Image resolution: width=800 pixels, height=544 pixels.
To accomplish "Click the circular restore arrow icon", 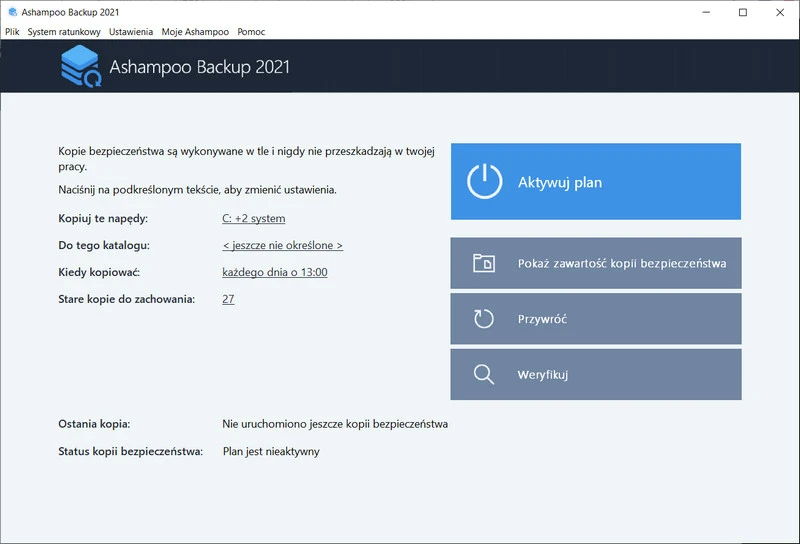I will [484, 319].
